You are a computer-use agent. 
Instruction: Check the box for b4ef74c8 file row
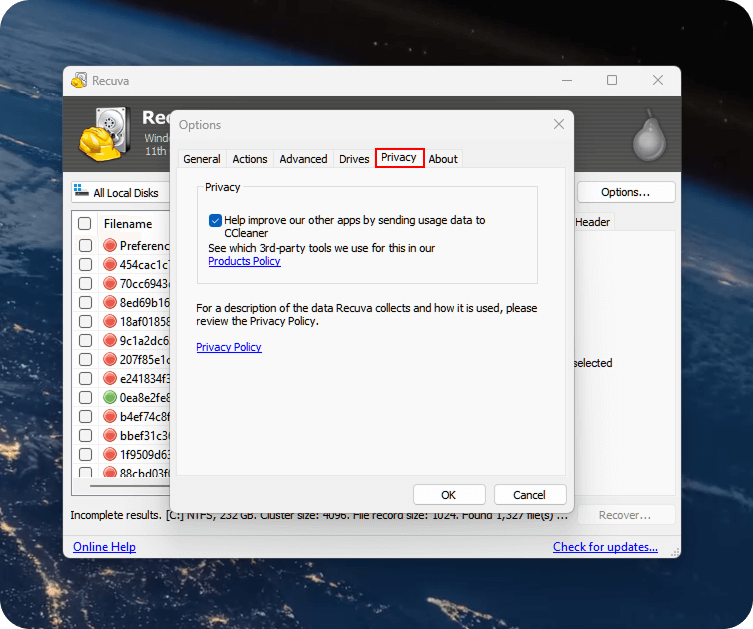tap(85, 416)
